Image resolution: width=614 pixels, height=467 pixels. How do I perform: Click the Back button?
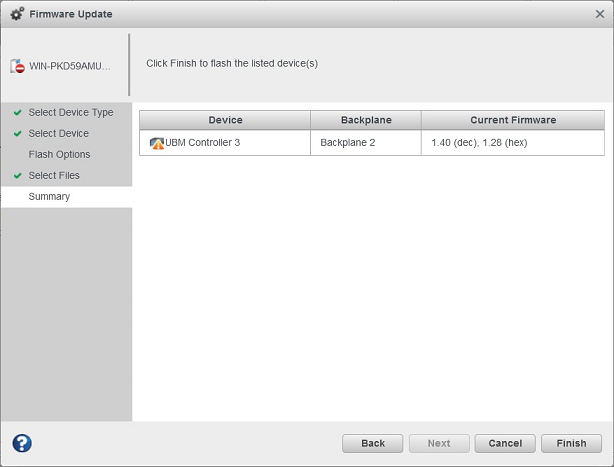pos(372,443)
